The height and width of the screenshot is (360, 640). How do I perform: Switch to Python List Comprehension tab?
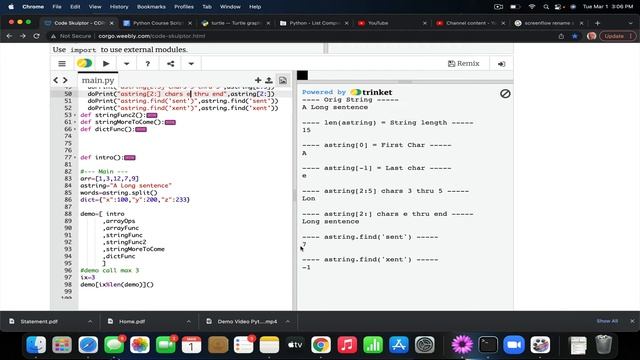(x=314, y=23)
